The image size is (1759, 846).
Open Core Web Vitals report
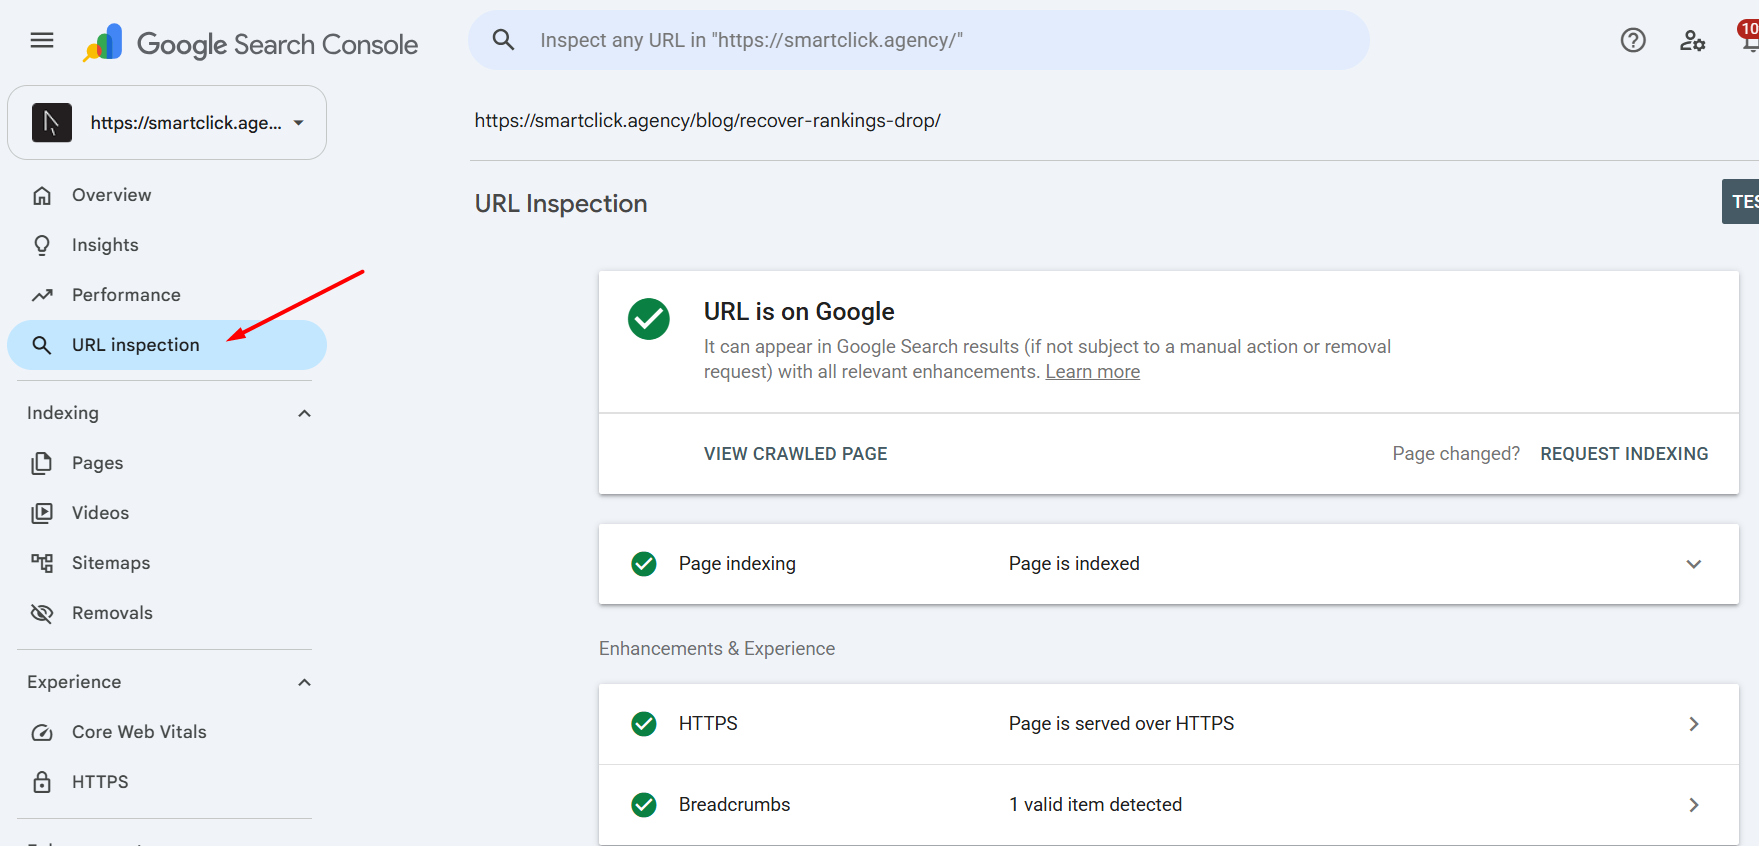pyautogui.click(x=167, y=732)
